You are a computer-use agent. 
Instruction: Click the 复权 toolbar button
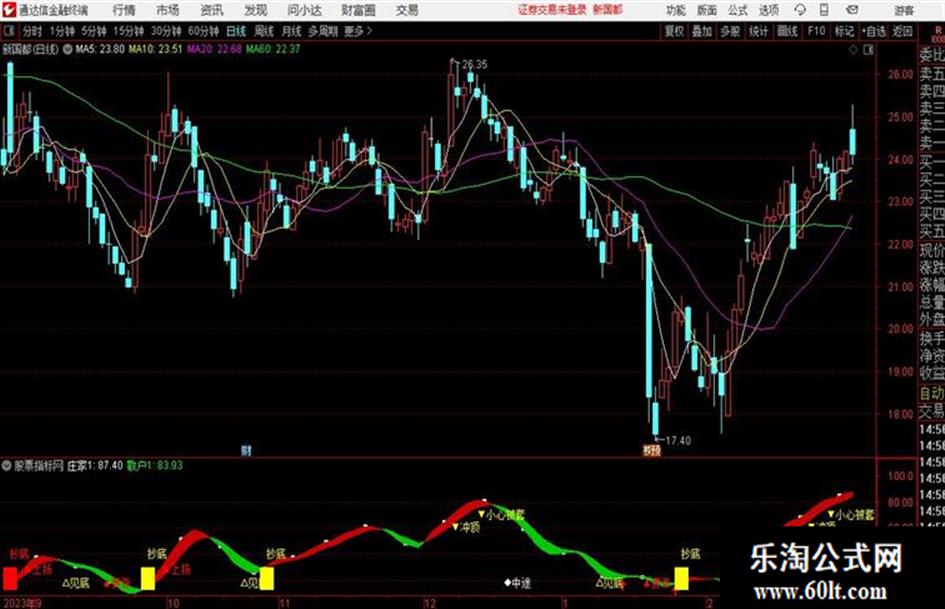point(674,31)
